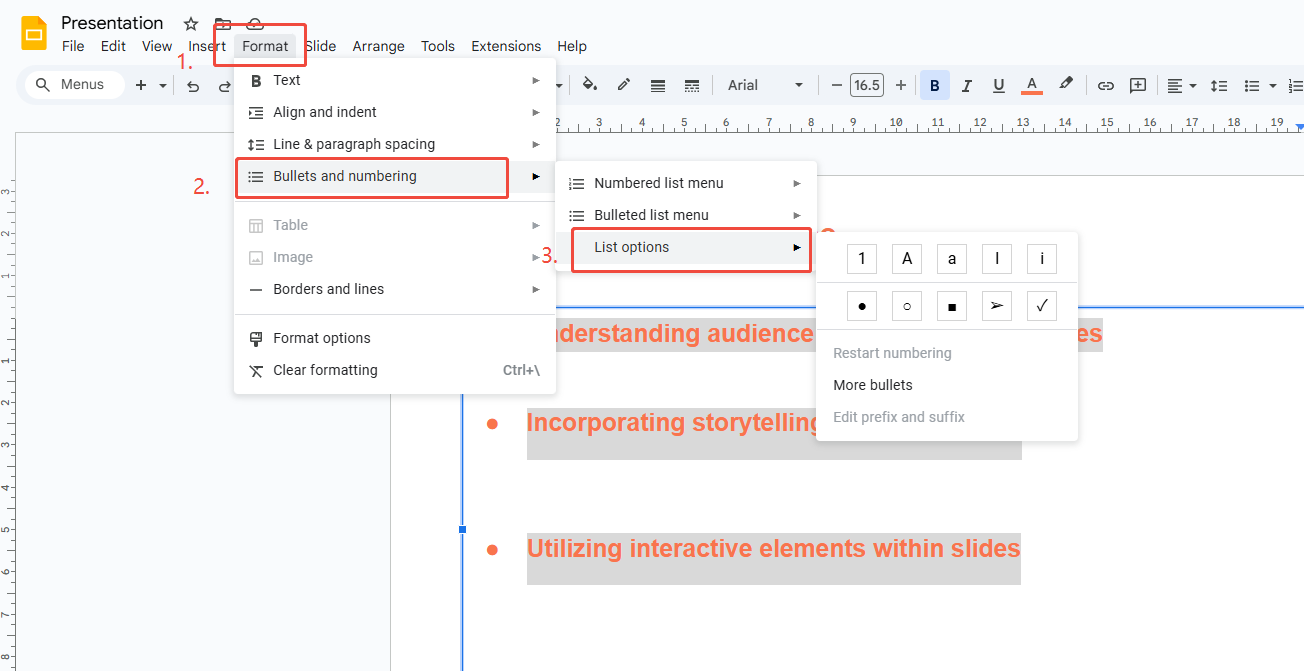This screenshot has height=671, width=1304.
Task: Click the text color swatch button
Action: (x=1032, y=86)
